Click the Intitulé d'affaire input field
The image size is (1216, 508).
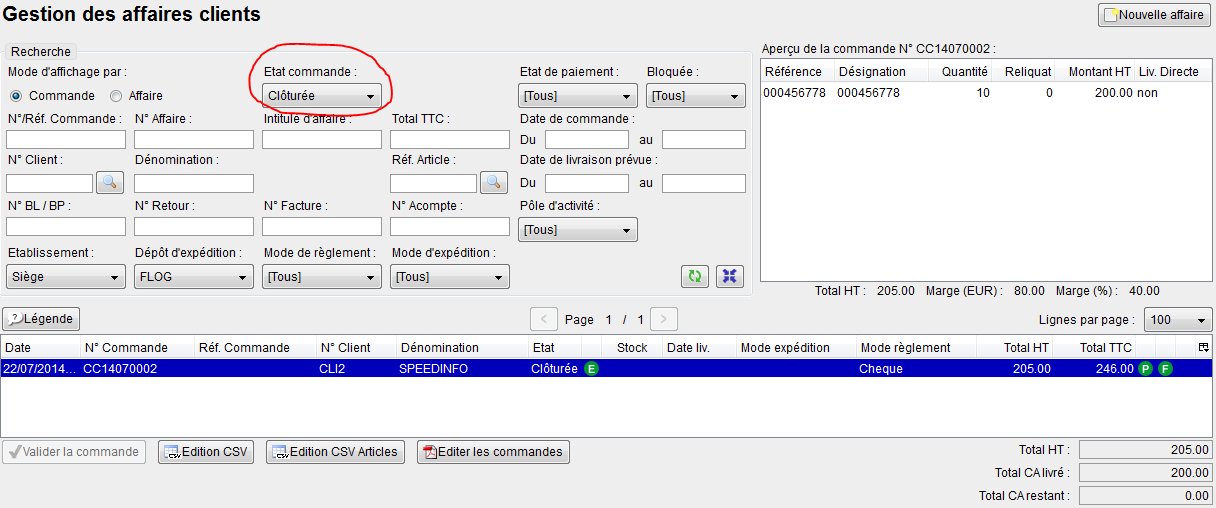coord(322,139)
